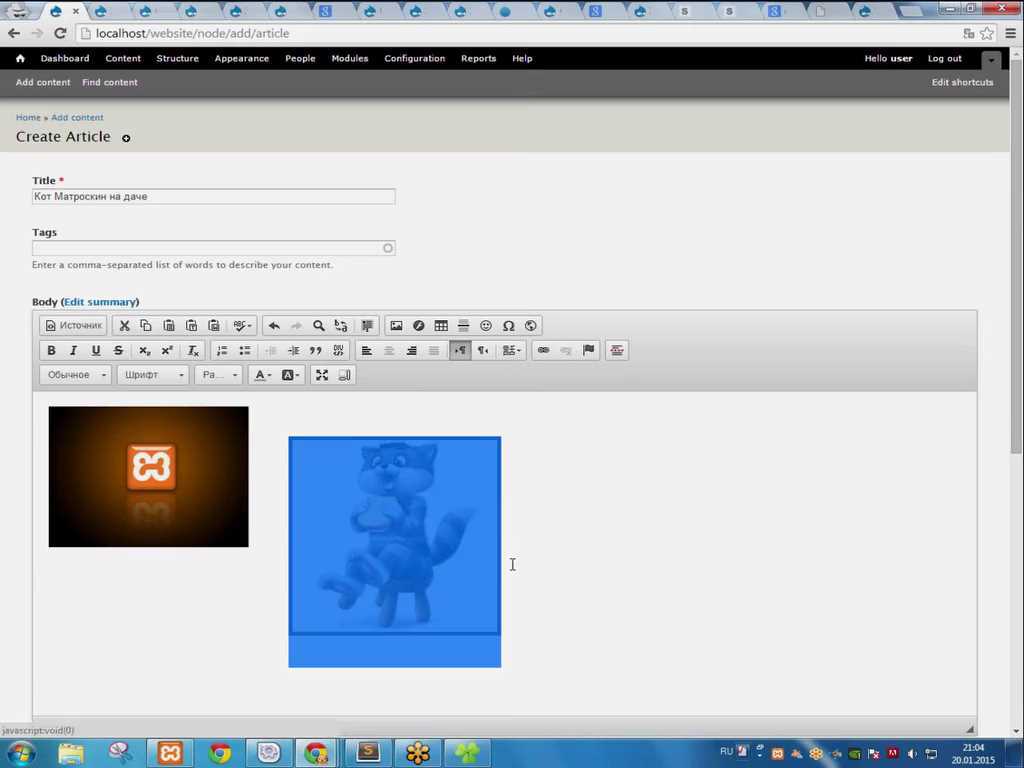1024x768 pixels.
Task: Click the Remove Format icon
Action: click(x=193, y=350)
